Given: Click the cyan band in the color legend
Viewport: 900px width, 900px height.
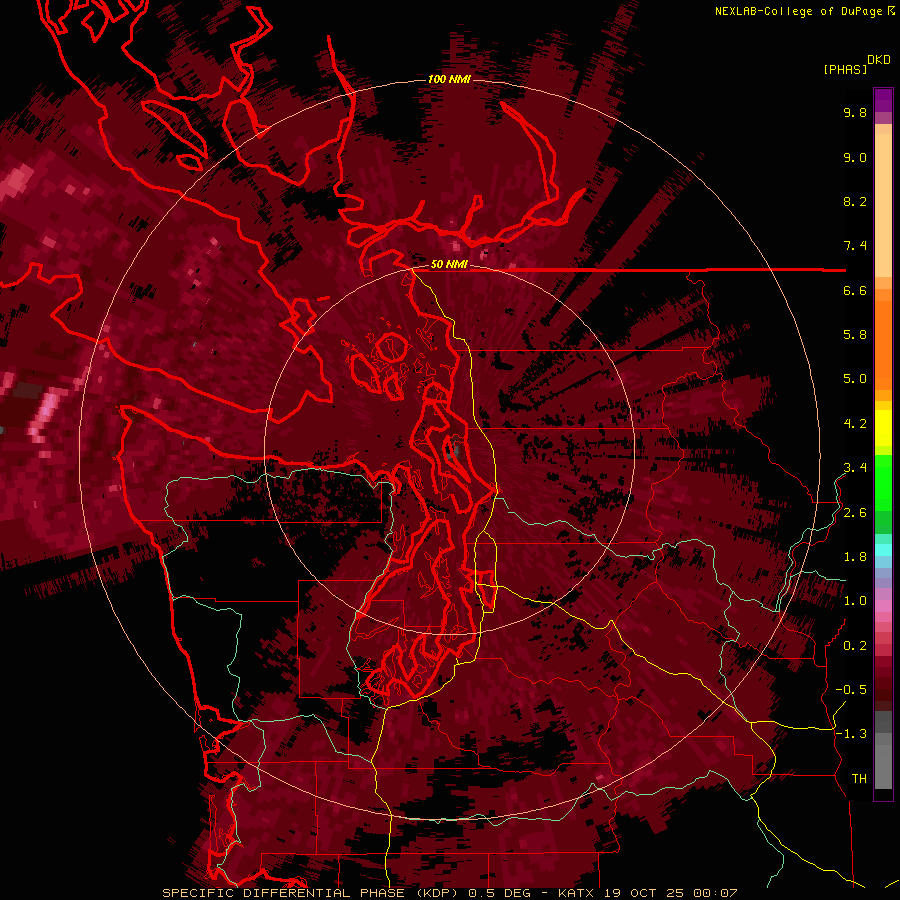Looking at the screenshot, I should click(883, 550).
